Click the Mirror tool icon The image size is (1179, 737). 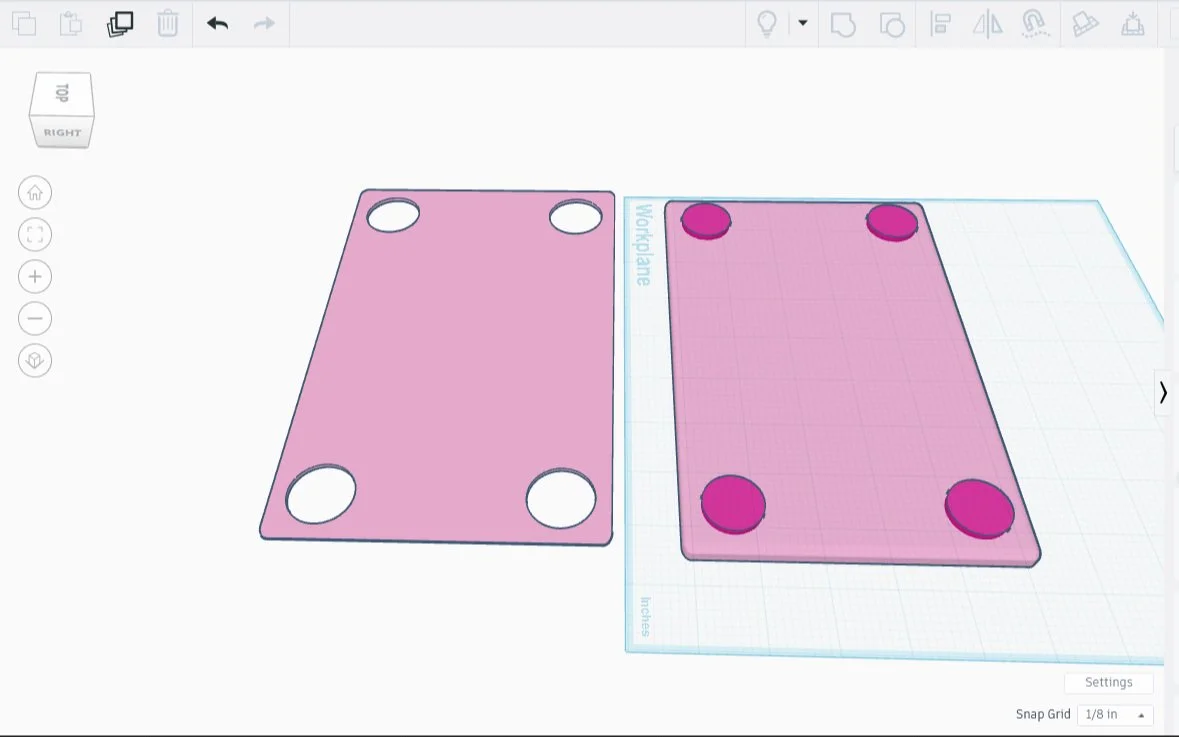point(987,23)
